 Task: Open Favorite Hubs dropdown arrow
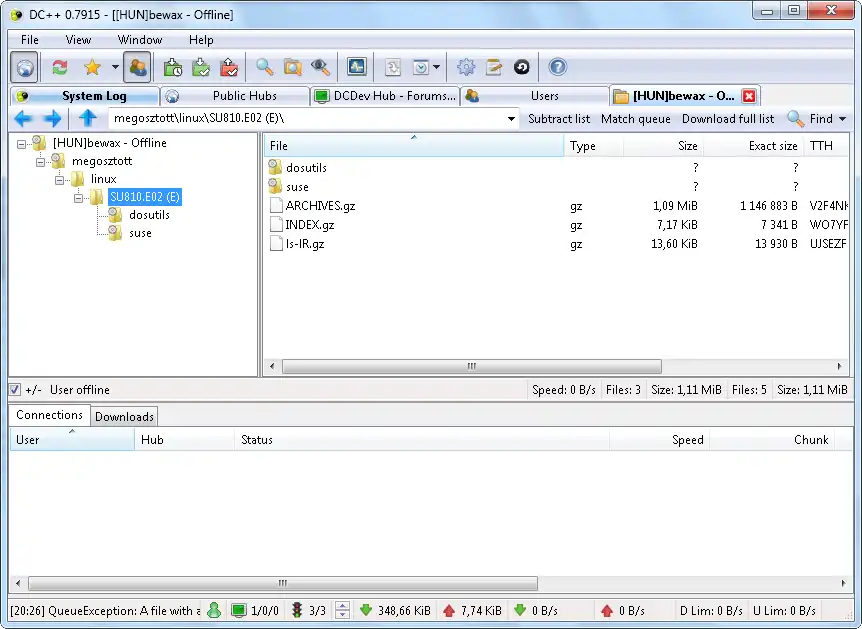pos(115,67)
